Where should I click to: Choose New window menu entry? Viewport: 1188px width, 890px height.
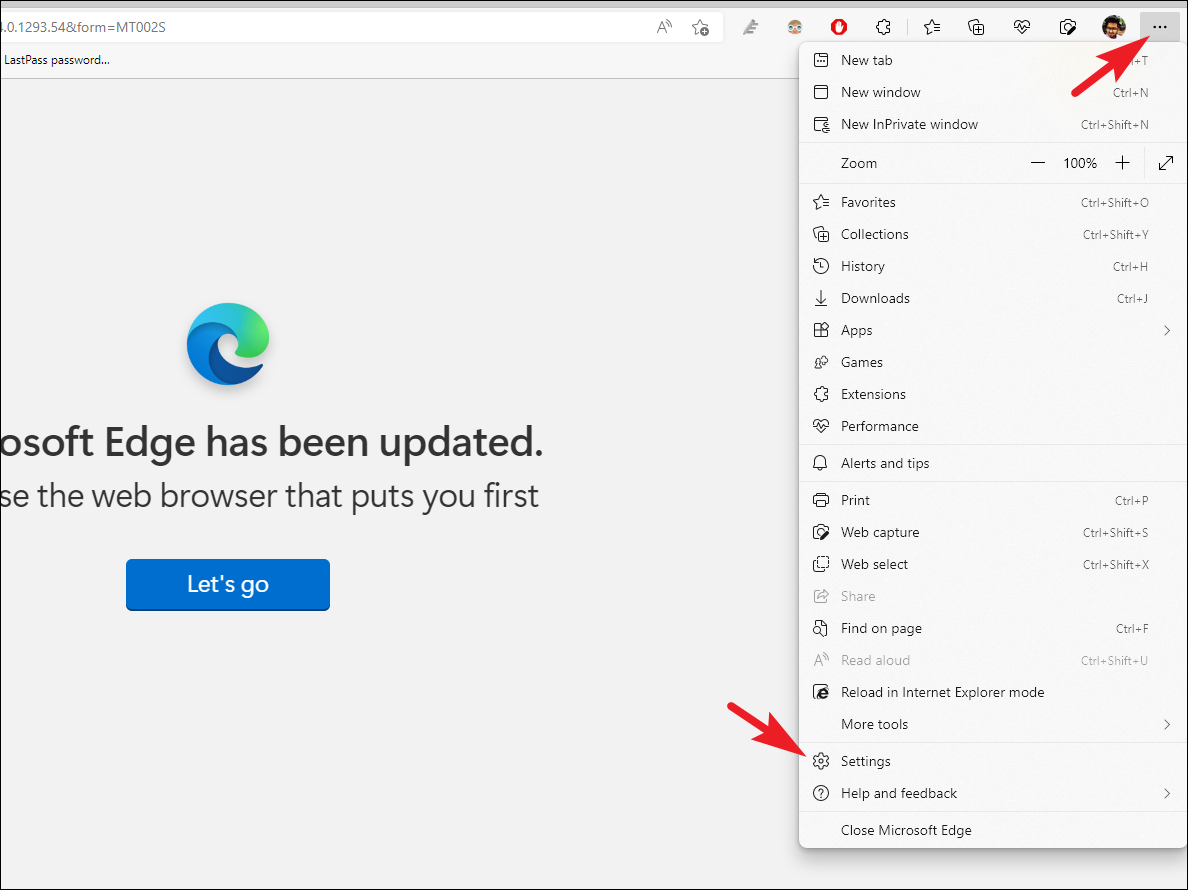(x=993, y=92)
